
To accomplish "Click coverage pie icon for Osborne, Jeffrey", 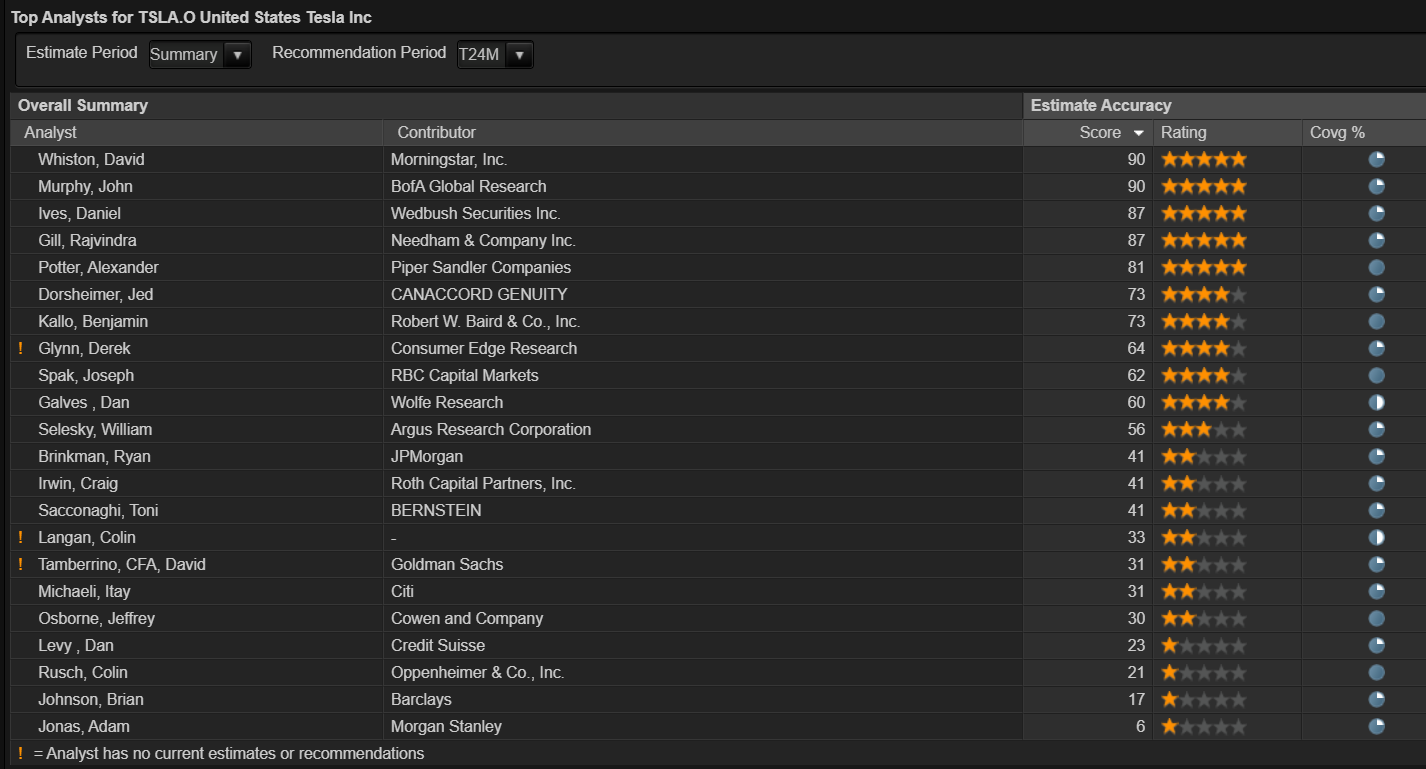I will point(1377,618).
